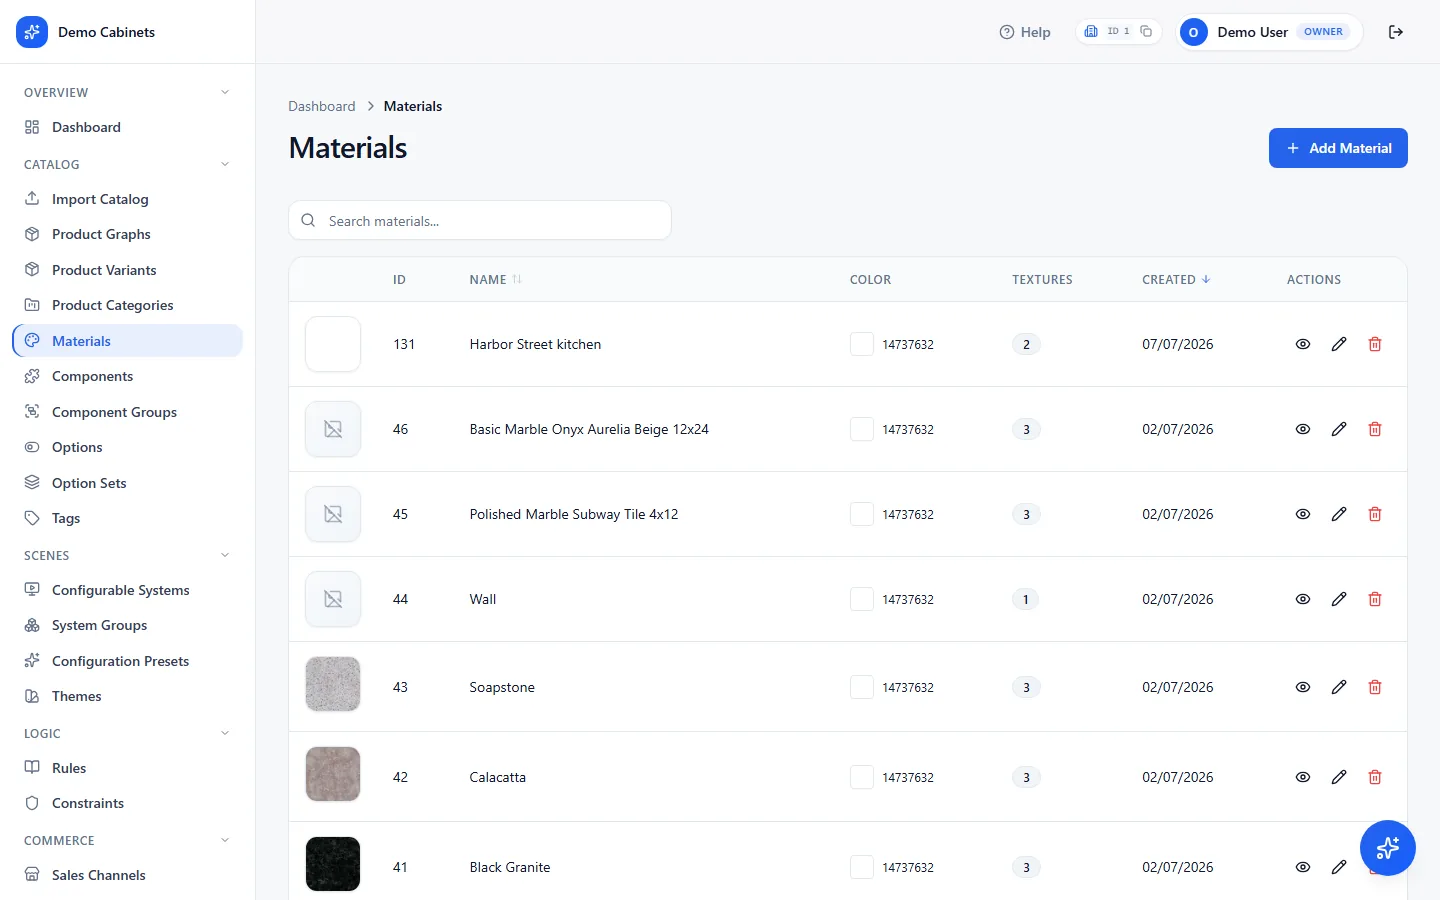Sort table by Name column
The width and height of the screenshot is (1440, 900).
[495, 280]
